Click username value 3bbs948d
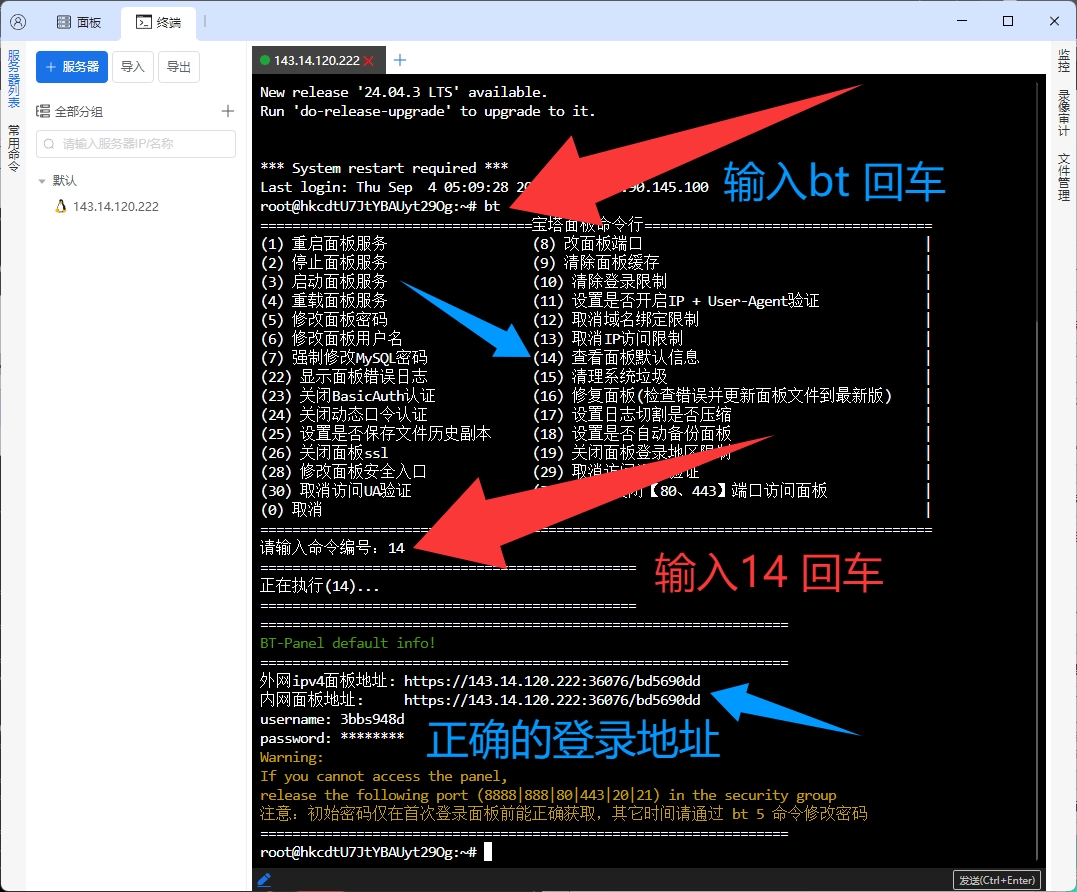The image size is (1077, 892). pyautogui.click(x=372, y=719)
